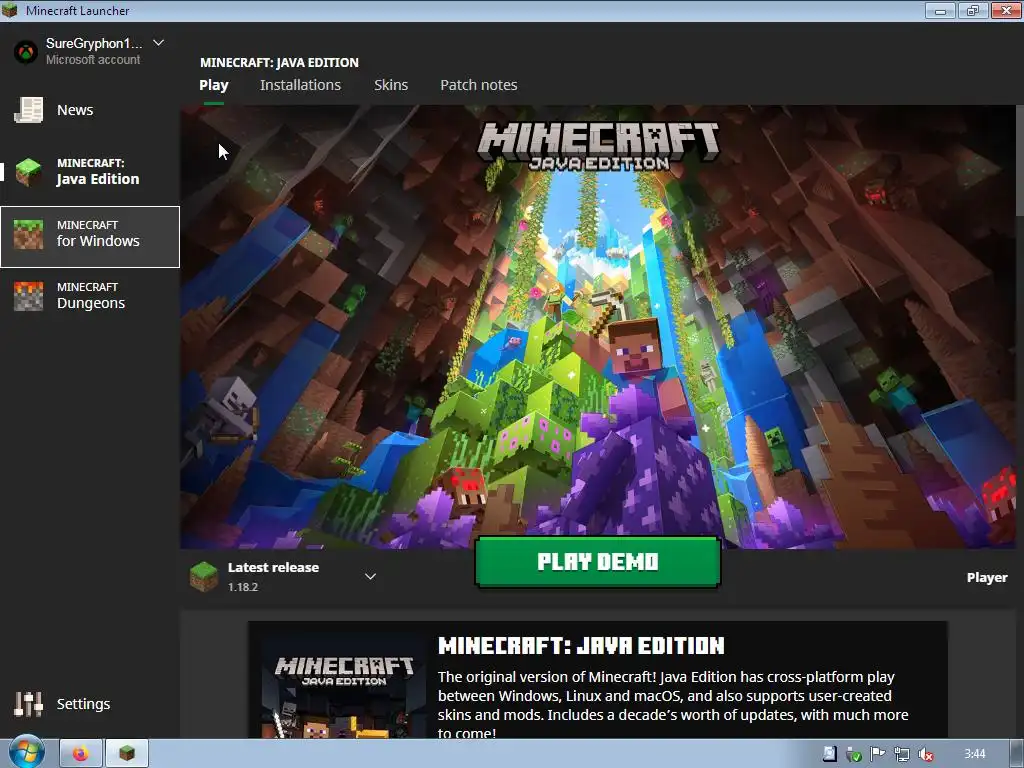Open Settings using the sliders icon

[29, 704]
